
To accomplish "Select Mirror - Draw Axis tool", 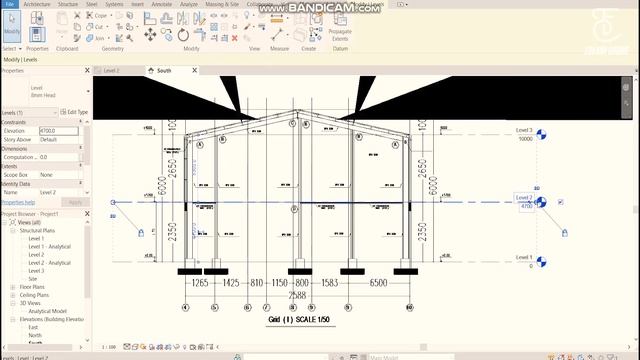I will tap(199, 18).
